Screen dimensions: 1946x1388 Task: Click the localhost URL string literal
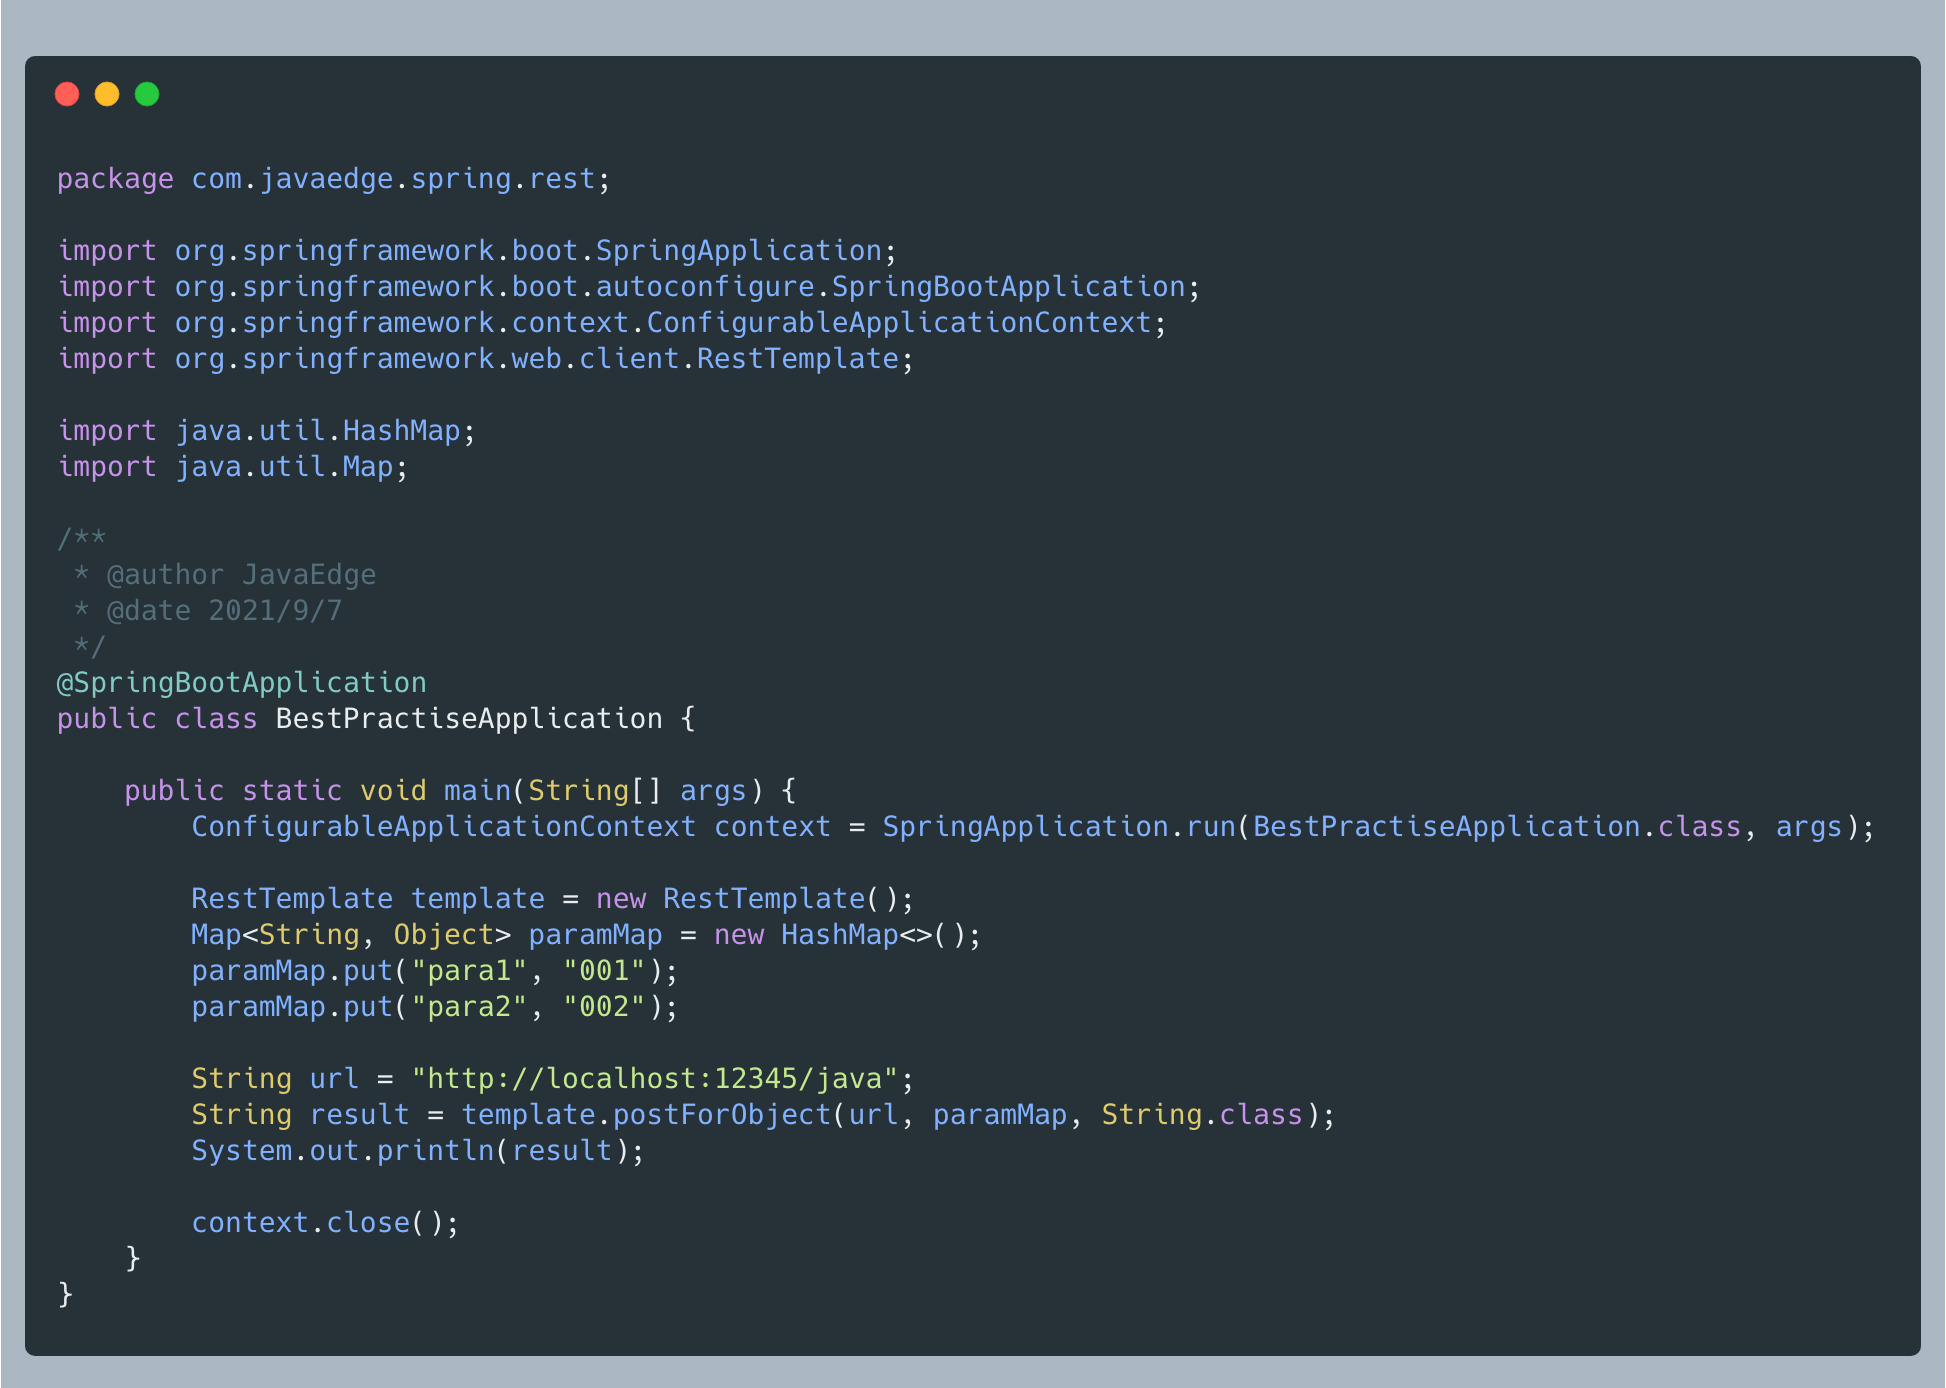coord(654,1079)
